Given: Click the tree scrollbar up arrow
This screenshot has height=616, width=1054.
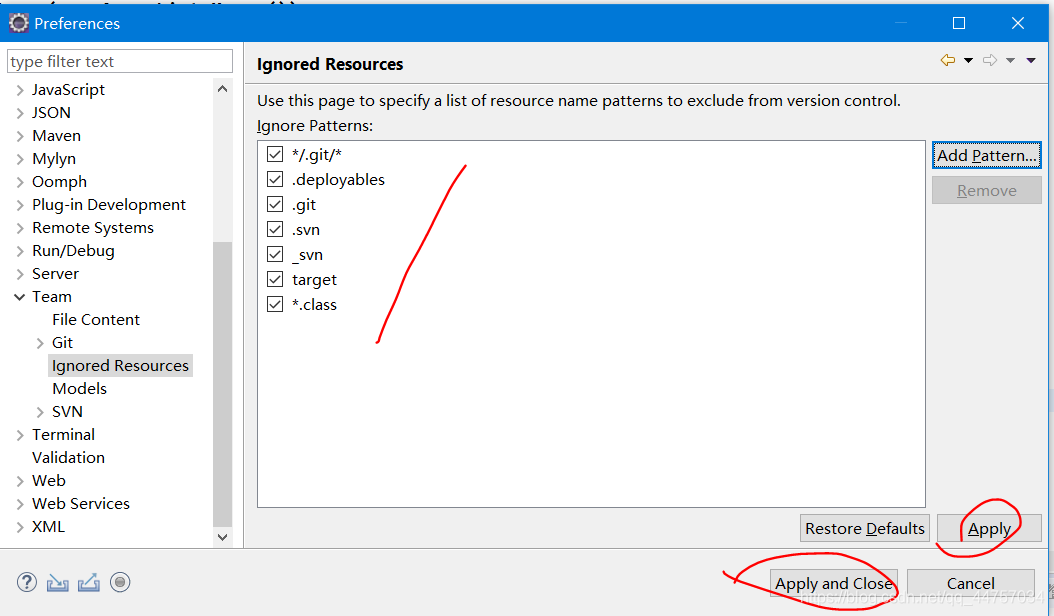Looking at the screenshot, I should point(222,89).
